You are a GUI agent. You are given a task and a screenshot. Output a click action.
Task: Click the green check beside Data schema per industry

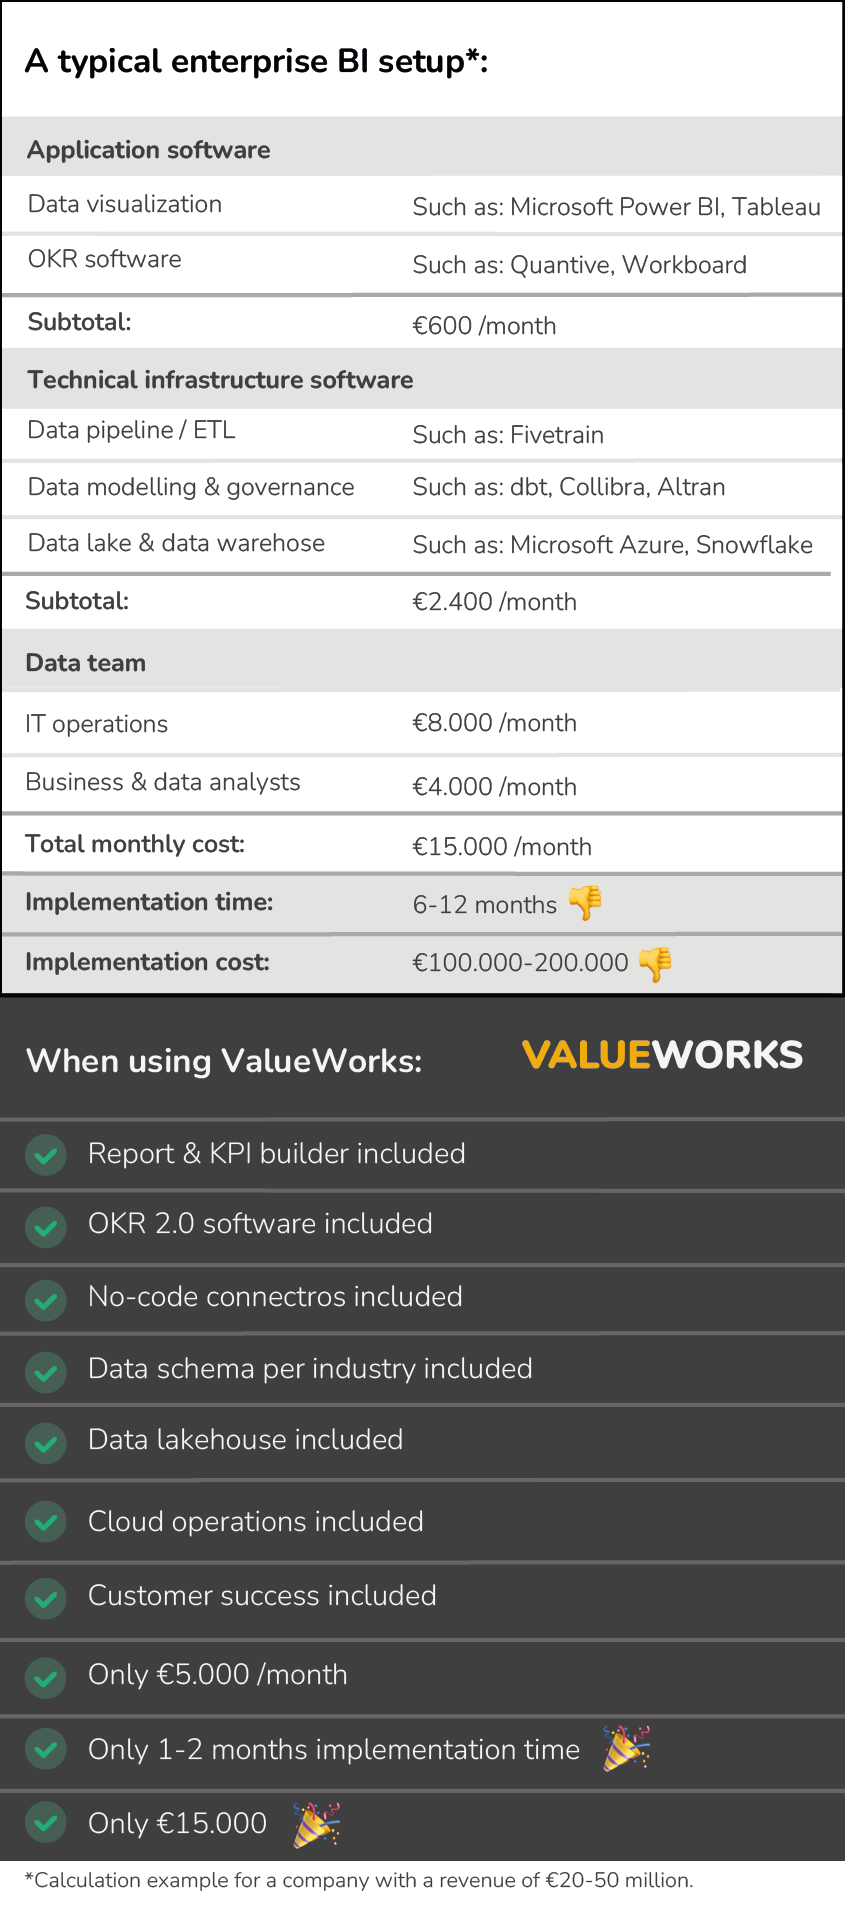click(46, 1371)
